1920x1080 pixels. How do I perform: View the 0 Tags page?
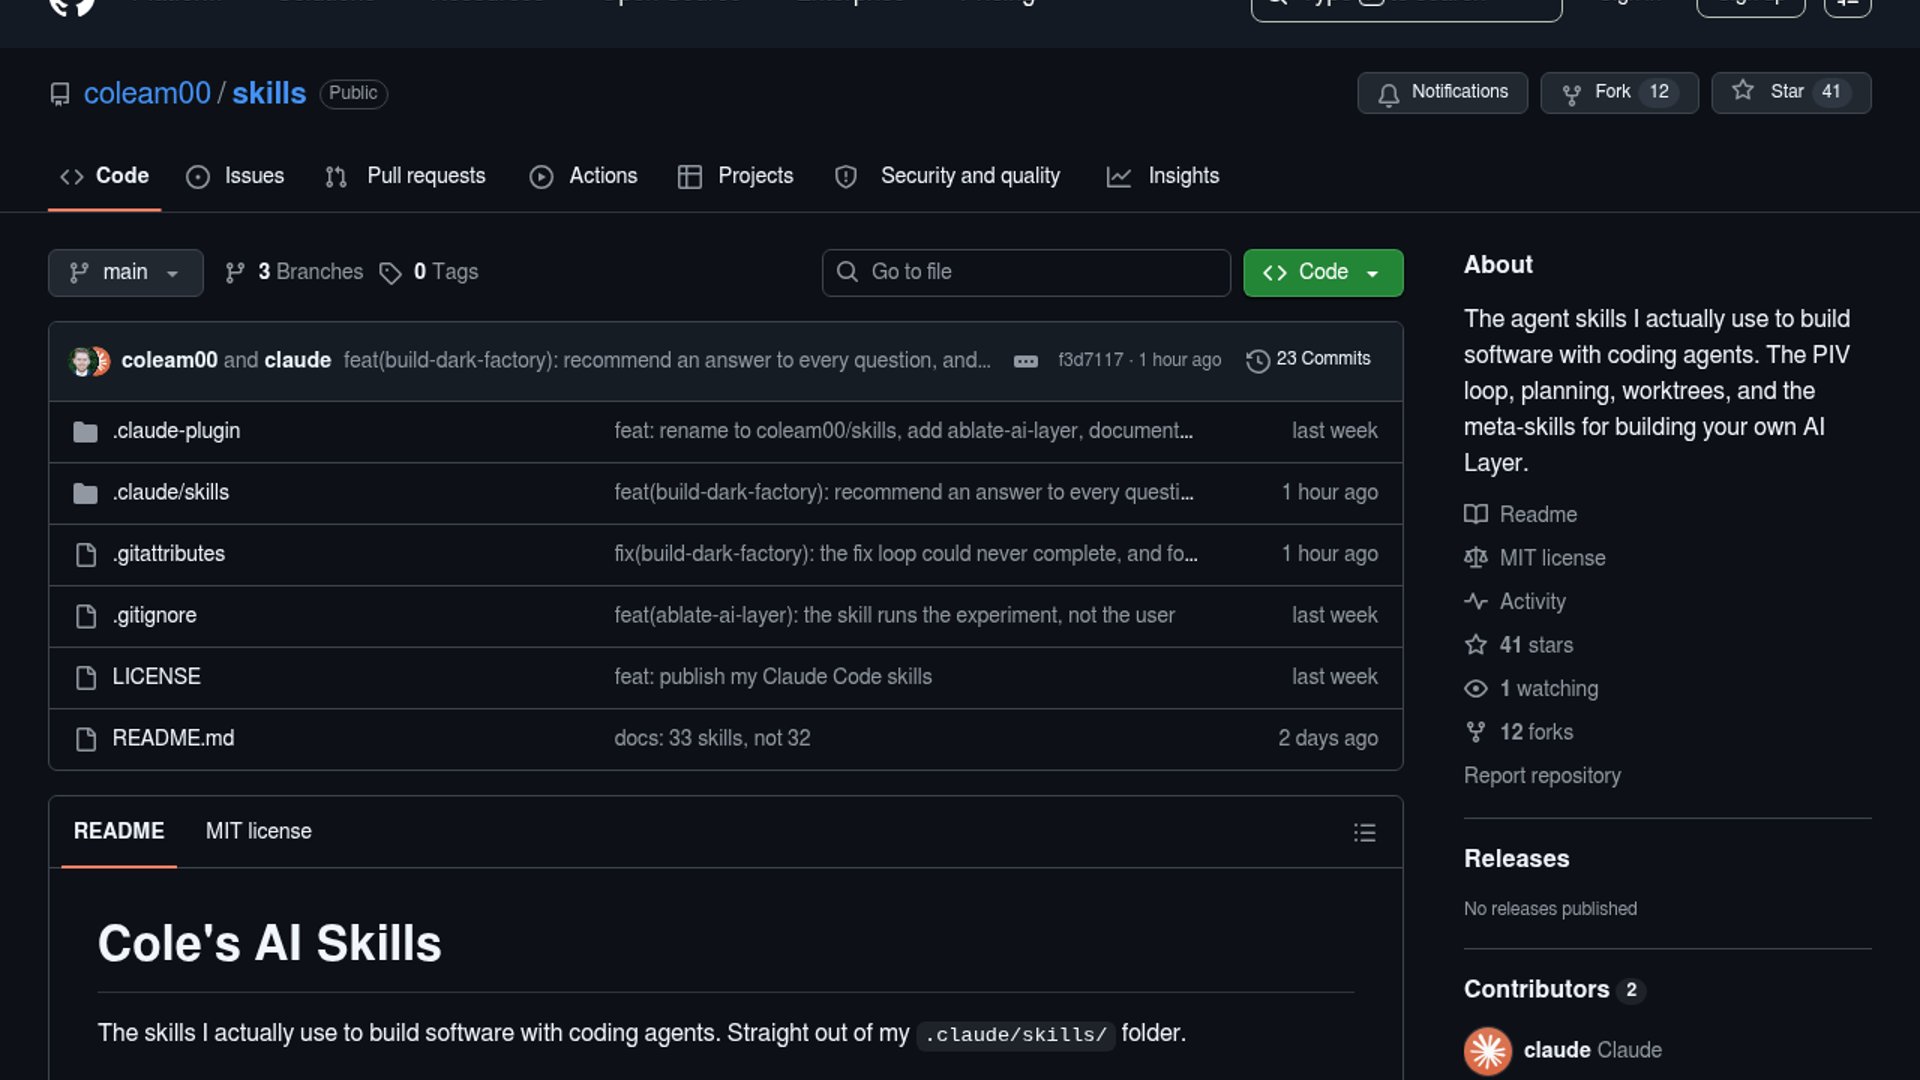tap(429, 272)
